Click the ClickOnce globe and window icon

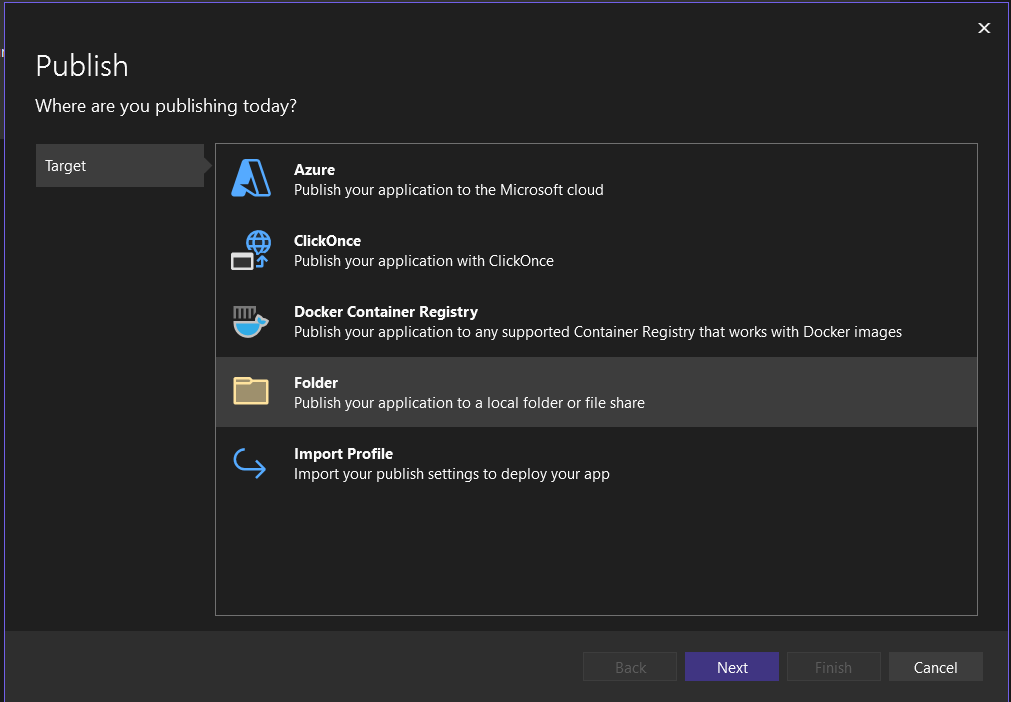[251, 250]
